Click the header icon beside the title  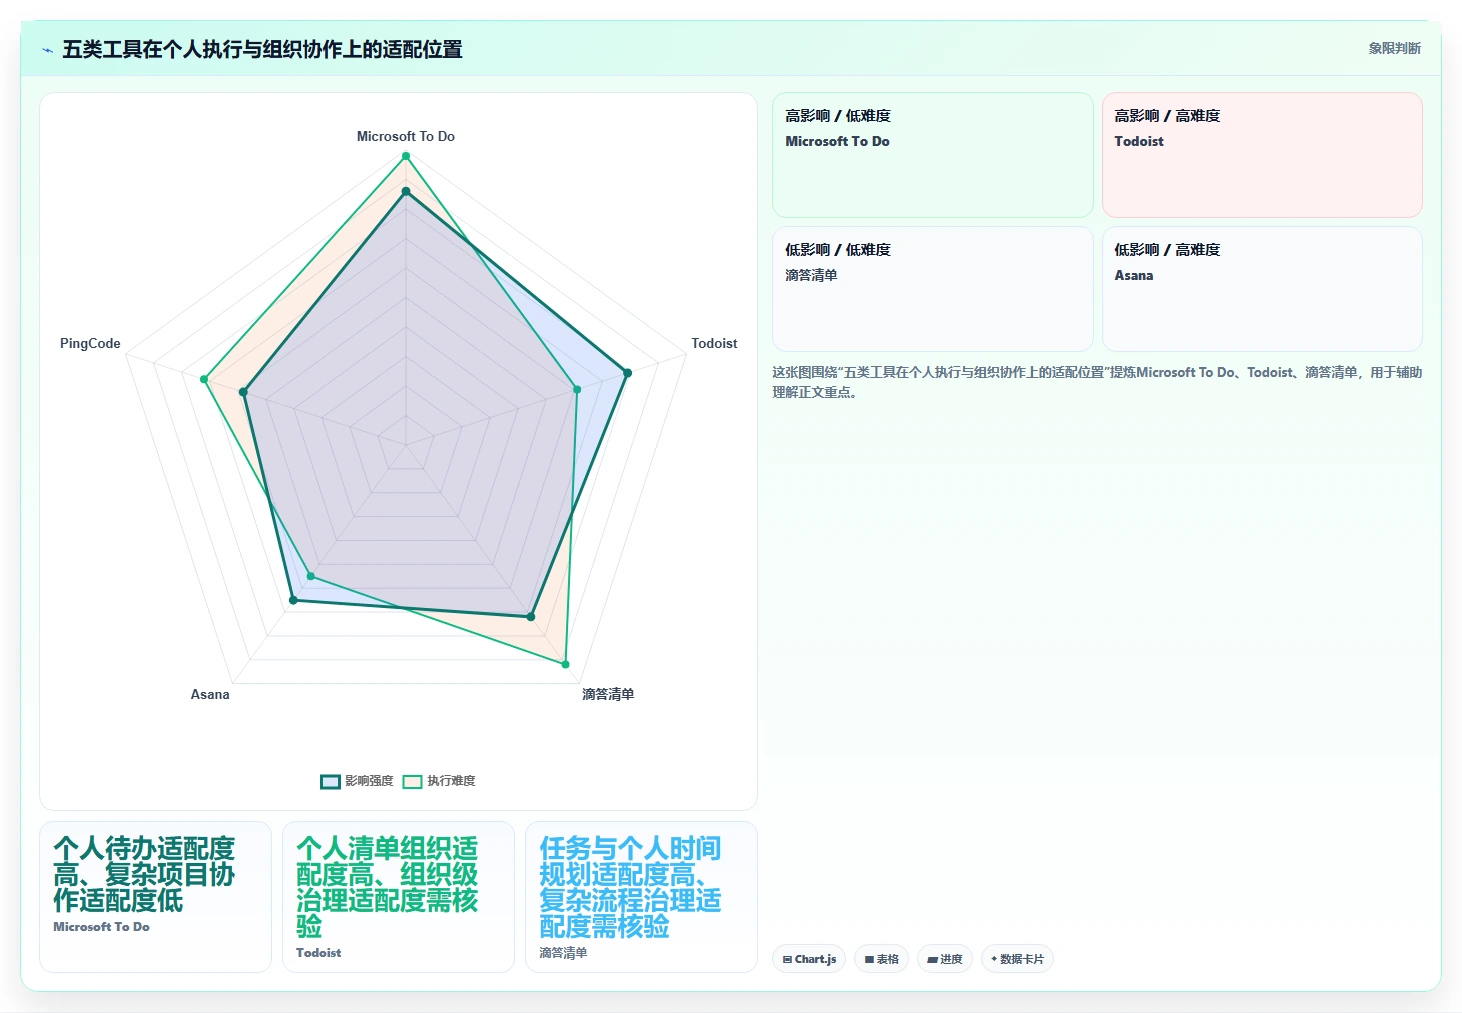pyautogui.click(x=47, y=50)
